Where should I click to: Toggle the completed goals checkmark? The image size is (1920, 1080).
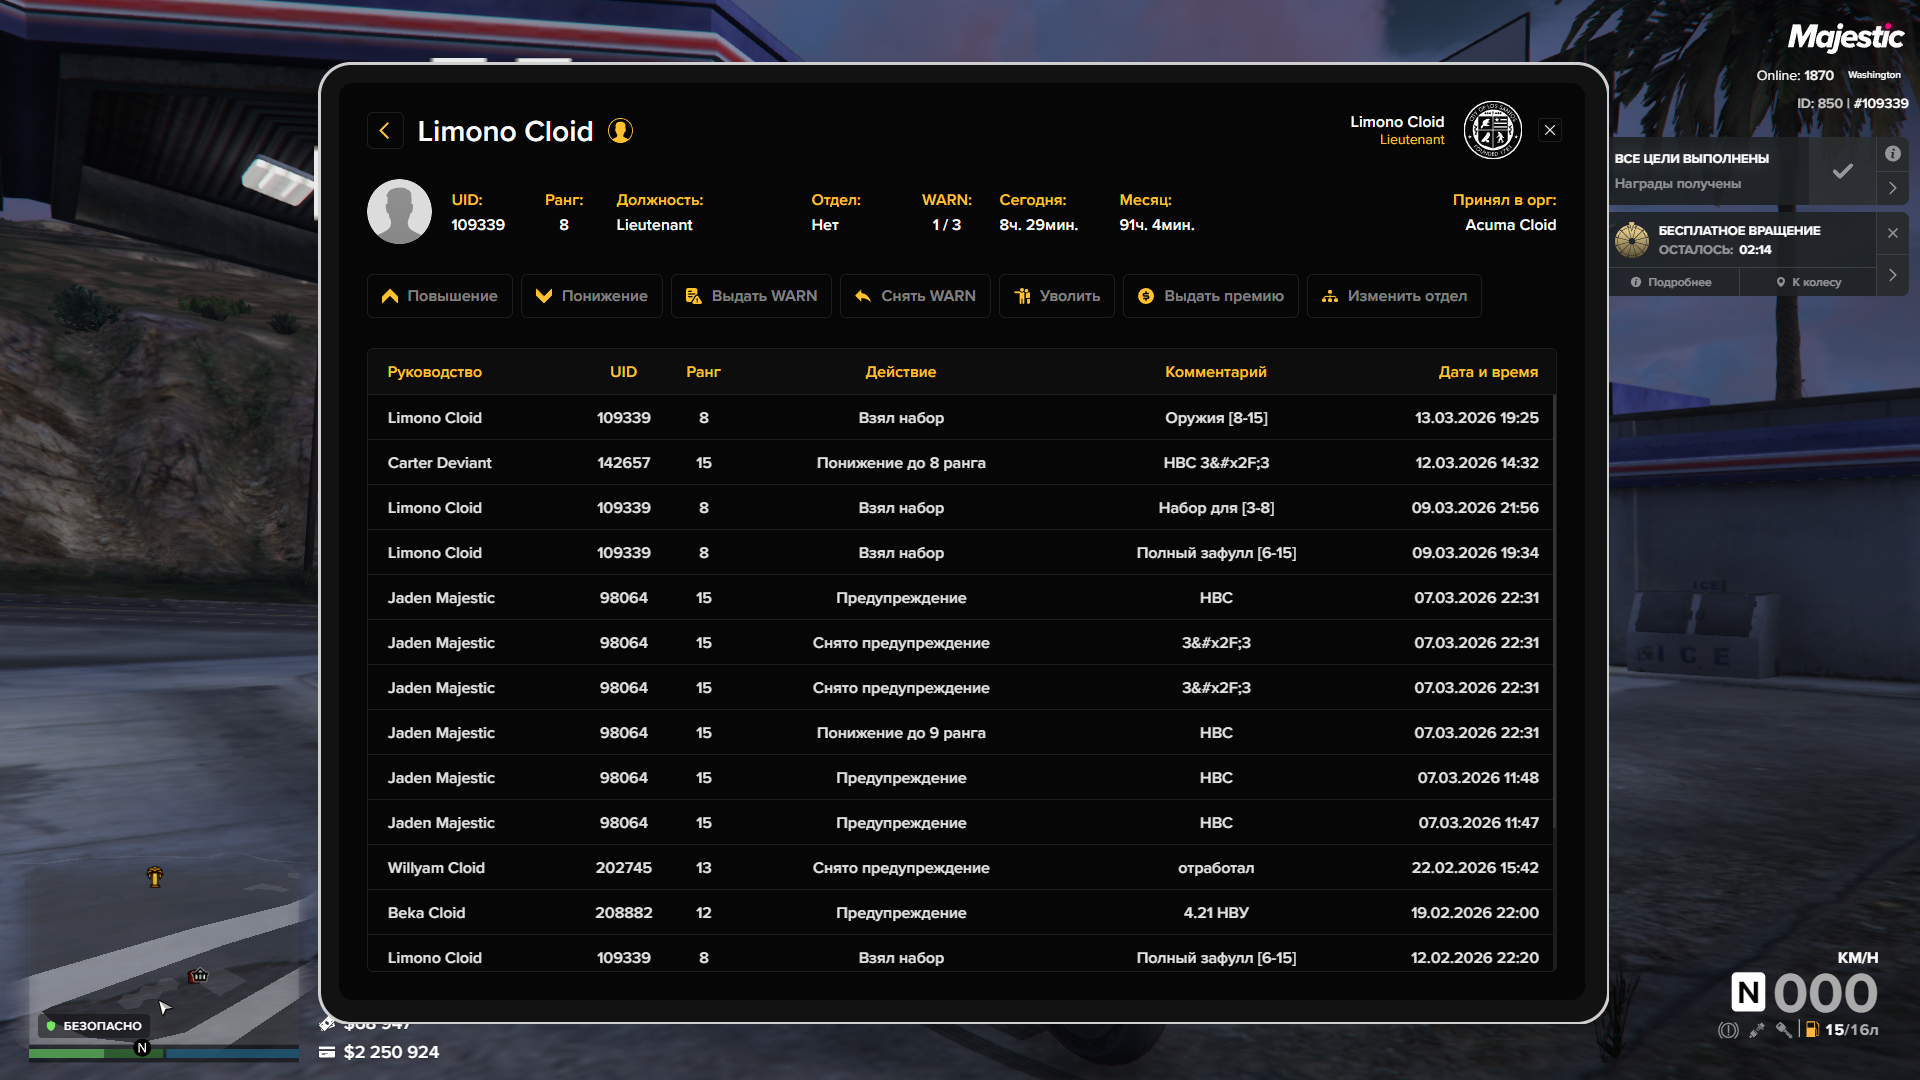[1842, 171]
